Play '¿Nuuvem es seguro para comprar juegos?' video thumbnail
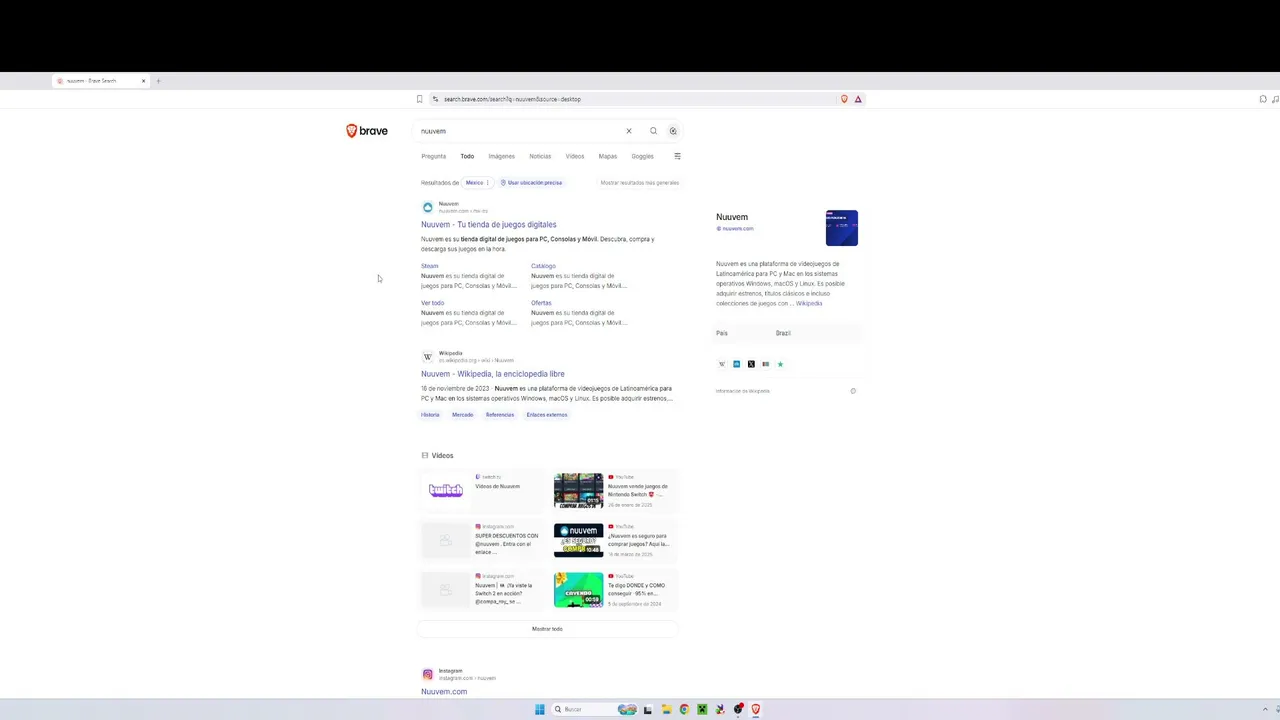The height and width of the screenshot is (720, 1280). coord(579,540)
